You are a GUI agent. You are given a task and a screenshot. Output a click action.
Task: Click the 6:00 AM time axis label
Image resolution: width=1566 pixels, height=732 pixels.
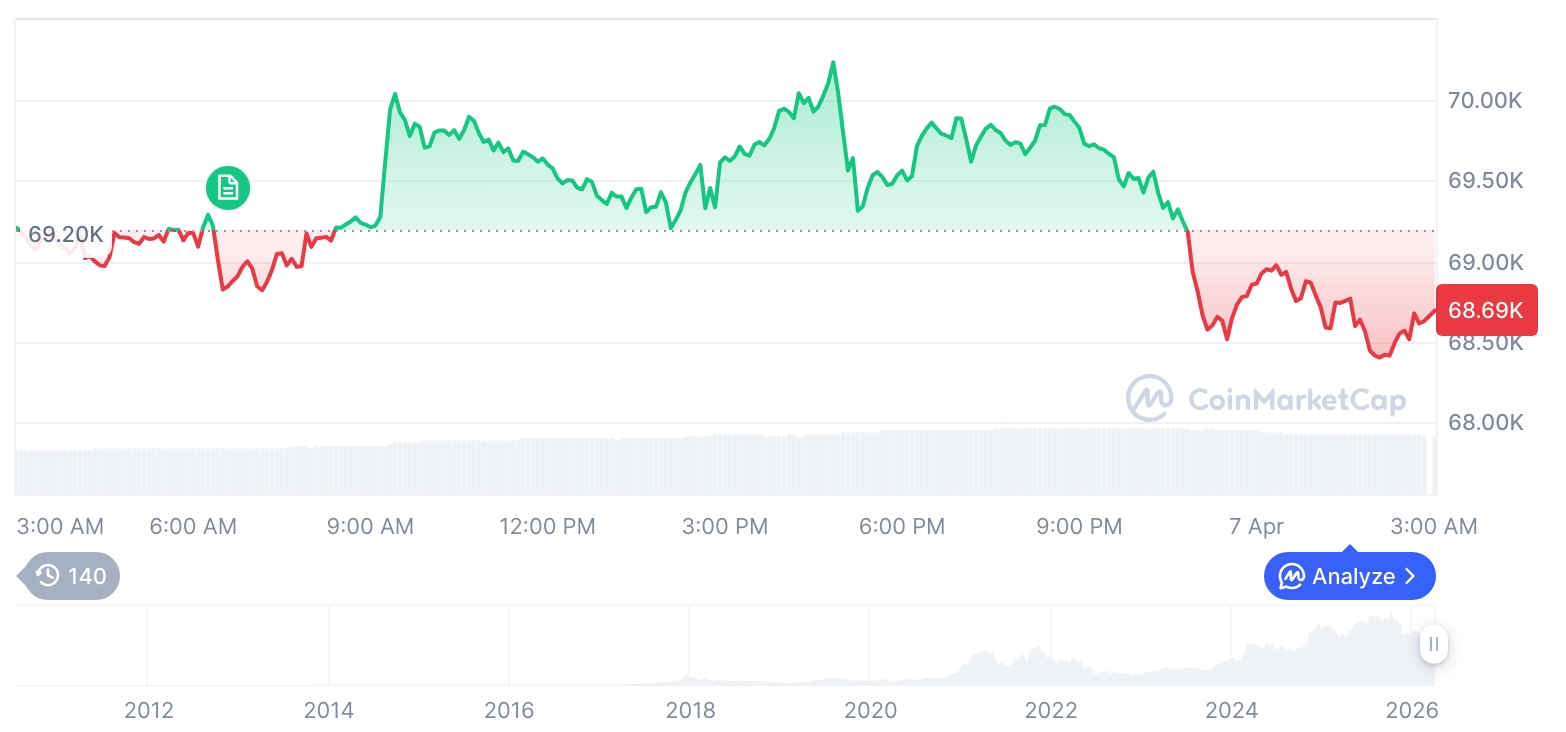(x=193, y=526)
